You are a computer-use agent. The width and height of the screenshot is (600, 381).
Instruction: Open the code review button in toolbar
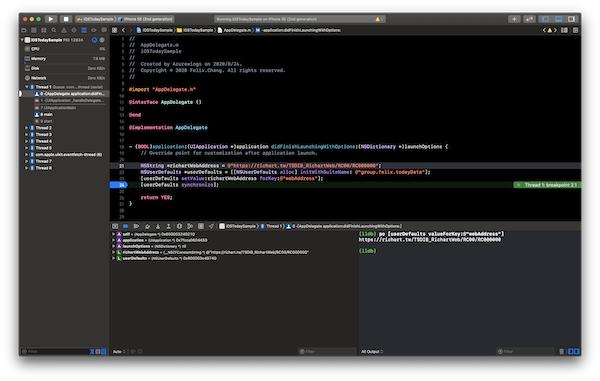[530, 19]
